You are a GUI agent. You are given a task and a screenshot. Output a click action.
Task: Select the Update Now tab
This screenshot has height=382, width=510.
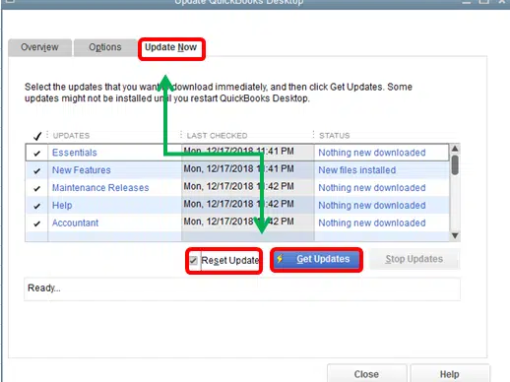171,48
